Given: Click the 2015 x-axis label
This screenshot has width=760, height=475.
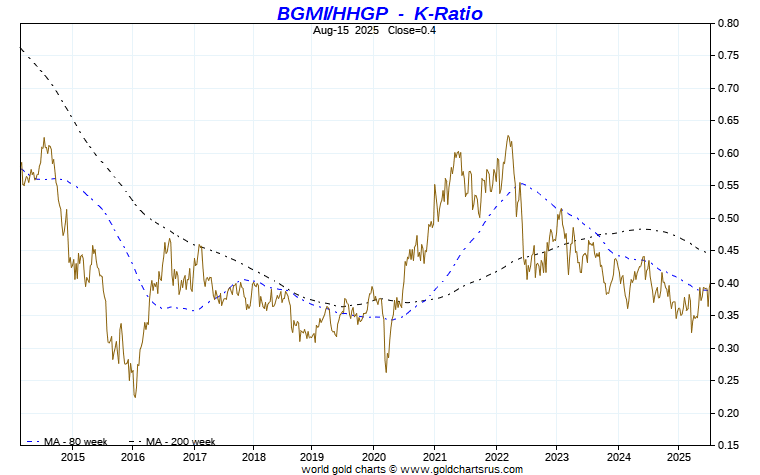Looking at the screenshot, I should (73, 457).
